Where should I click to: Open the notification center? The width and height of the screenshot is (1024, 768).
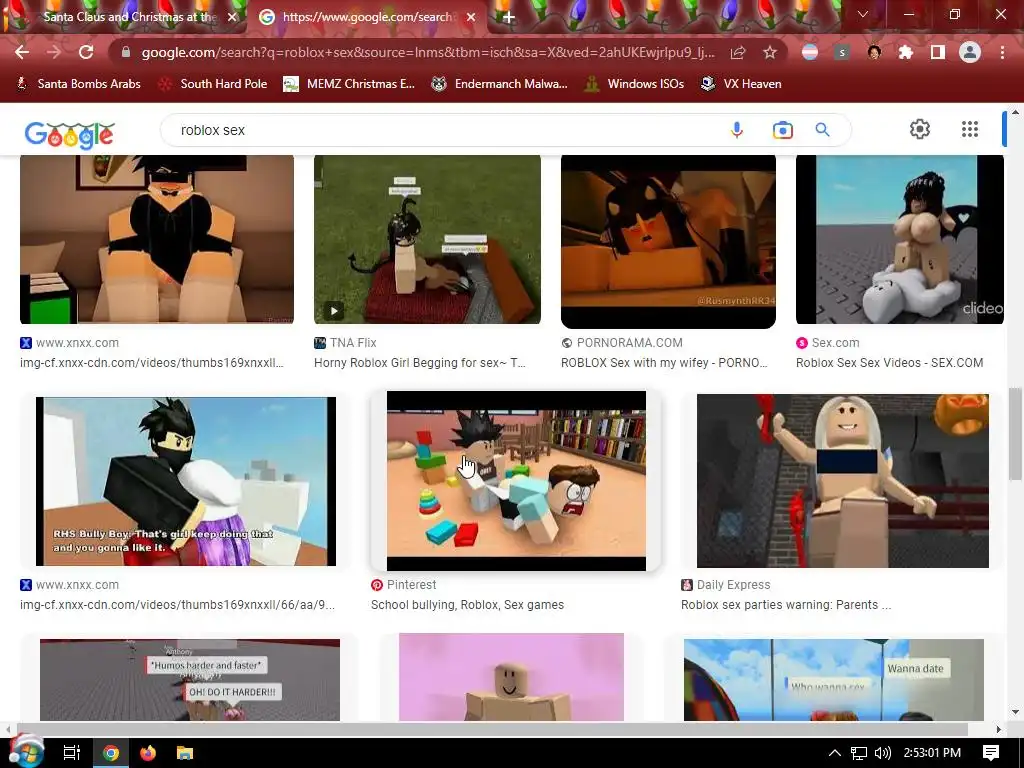(x=991, y=753)
